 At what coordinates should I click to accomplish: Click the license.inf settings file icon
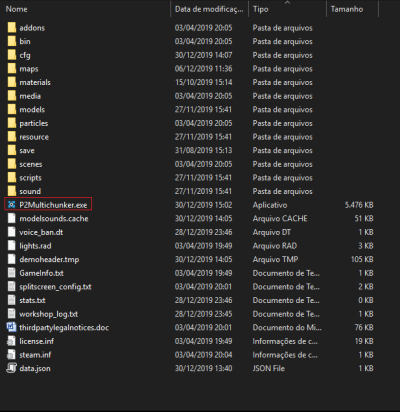click(12, 341)
